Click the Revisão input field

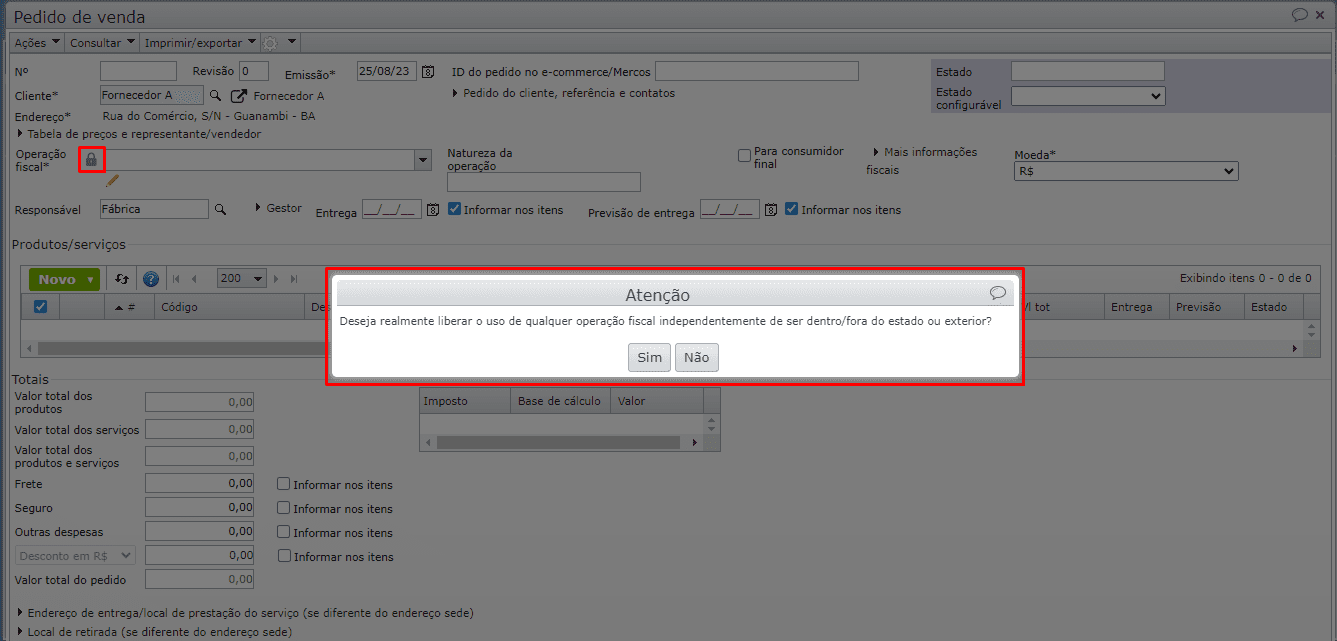click(254, 71)
